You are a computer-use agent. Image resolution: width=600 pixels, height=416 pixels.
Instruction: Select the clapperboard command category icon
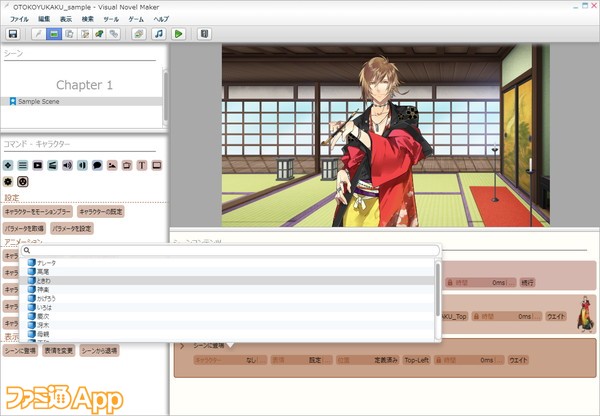click(x=52, y=165)
